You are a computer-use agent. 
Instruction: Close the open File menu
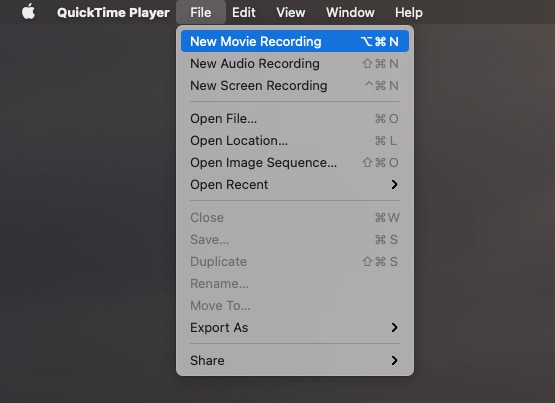coord(201,12)
